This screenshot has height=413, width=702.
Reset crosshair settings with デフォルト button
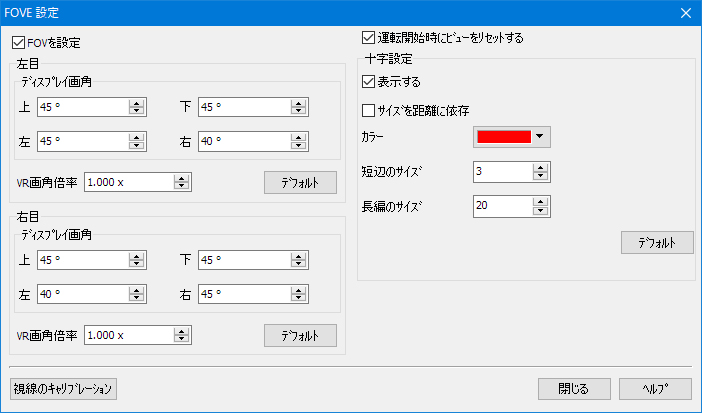(x=657, y=243)
